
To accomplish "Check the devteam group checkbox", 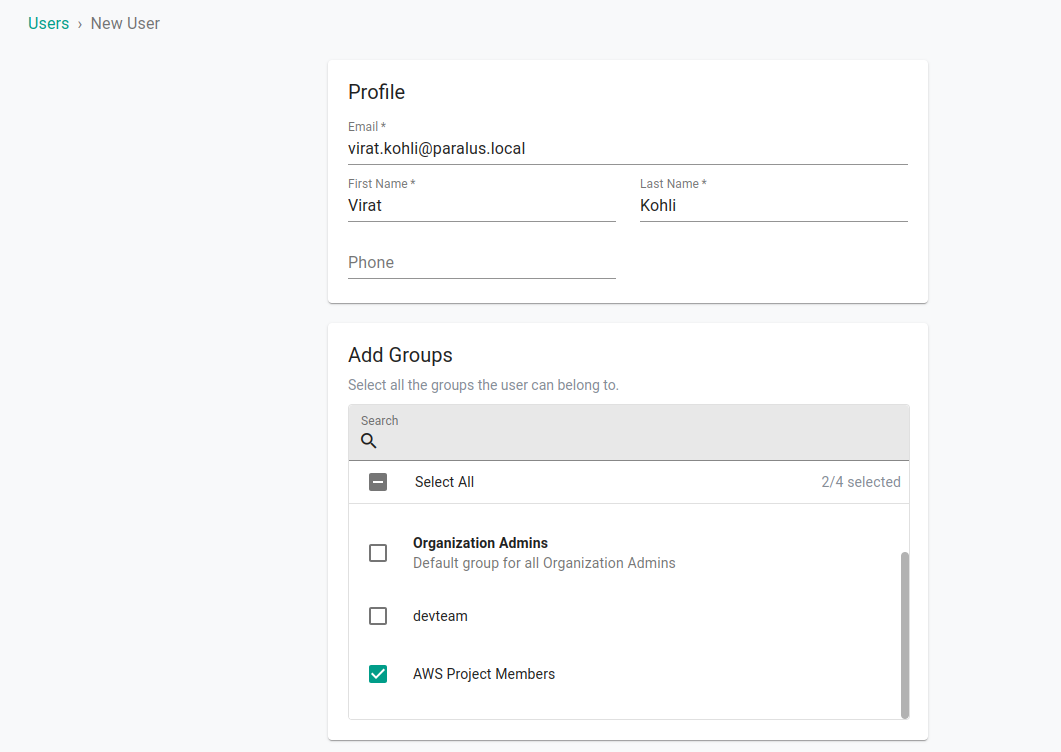I will point(378,616).
